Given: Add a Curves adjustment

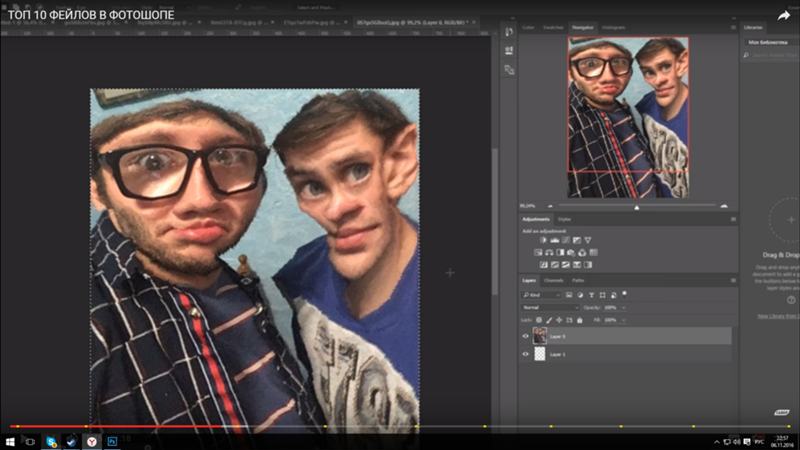Looking at the screenshot, I should pos(566,240).
